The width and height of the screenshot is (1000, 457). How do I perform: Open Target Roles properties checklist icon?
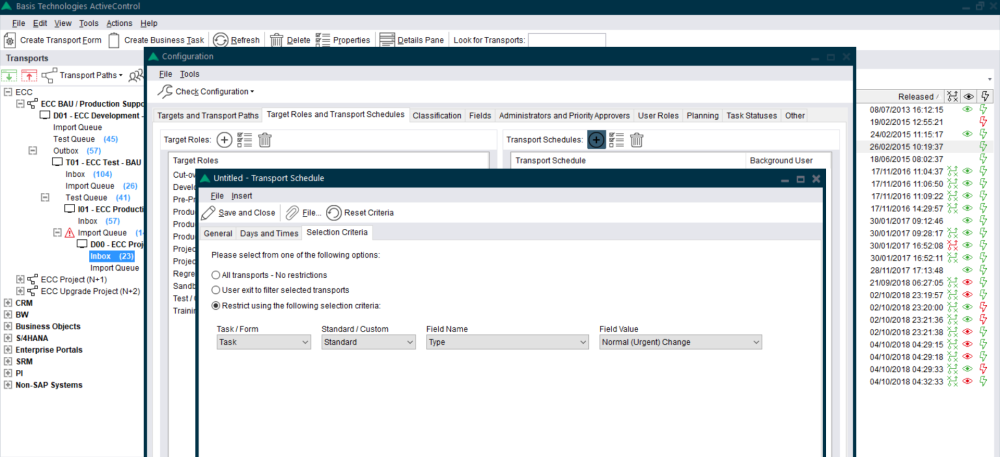coord(245,139)
